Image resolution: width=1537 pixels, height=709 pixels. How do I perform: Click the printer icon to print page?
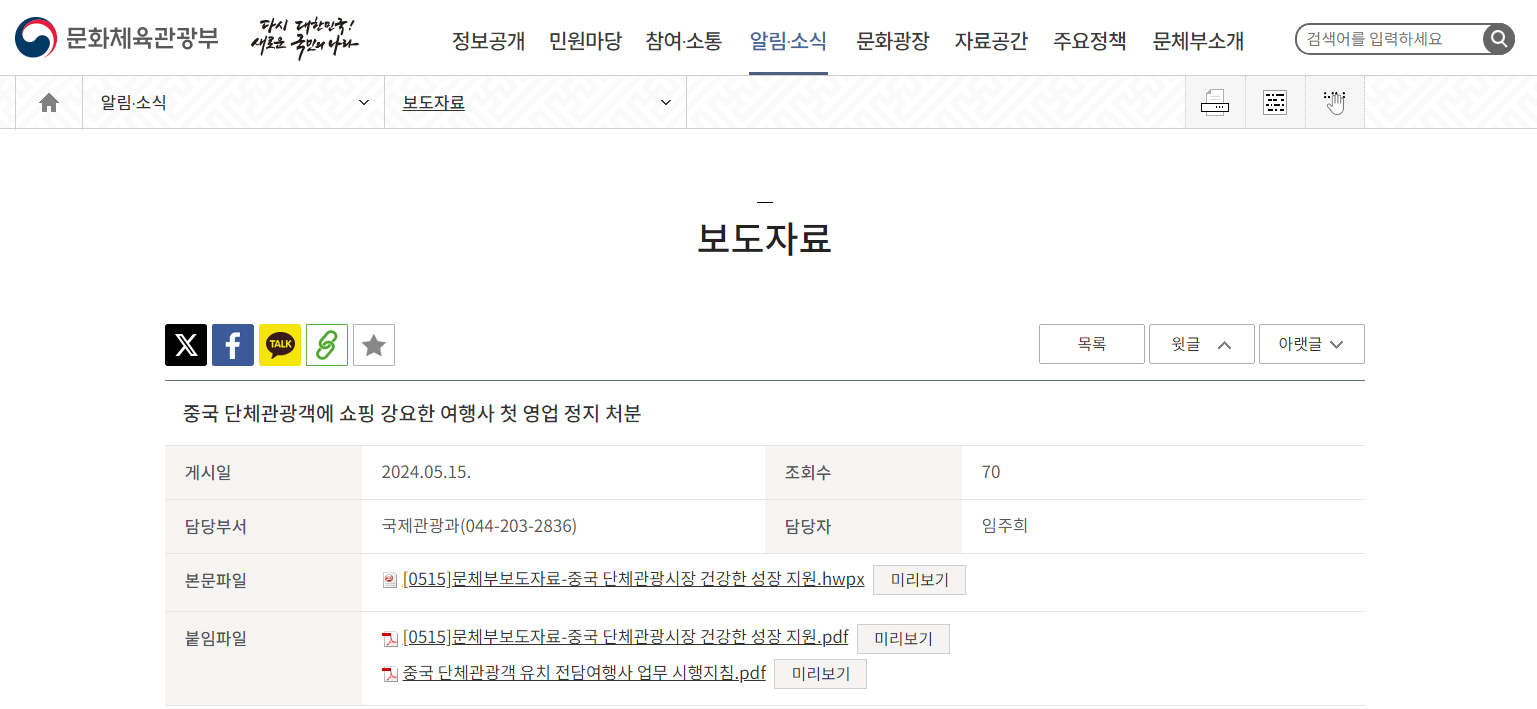[1215, 102]
